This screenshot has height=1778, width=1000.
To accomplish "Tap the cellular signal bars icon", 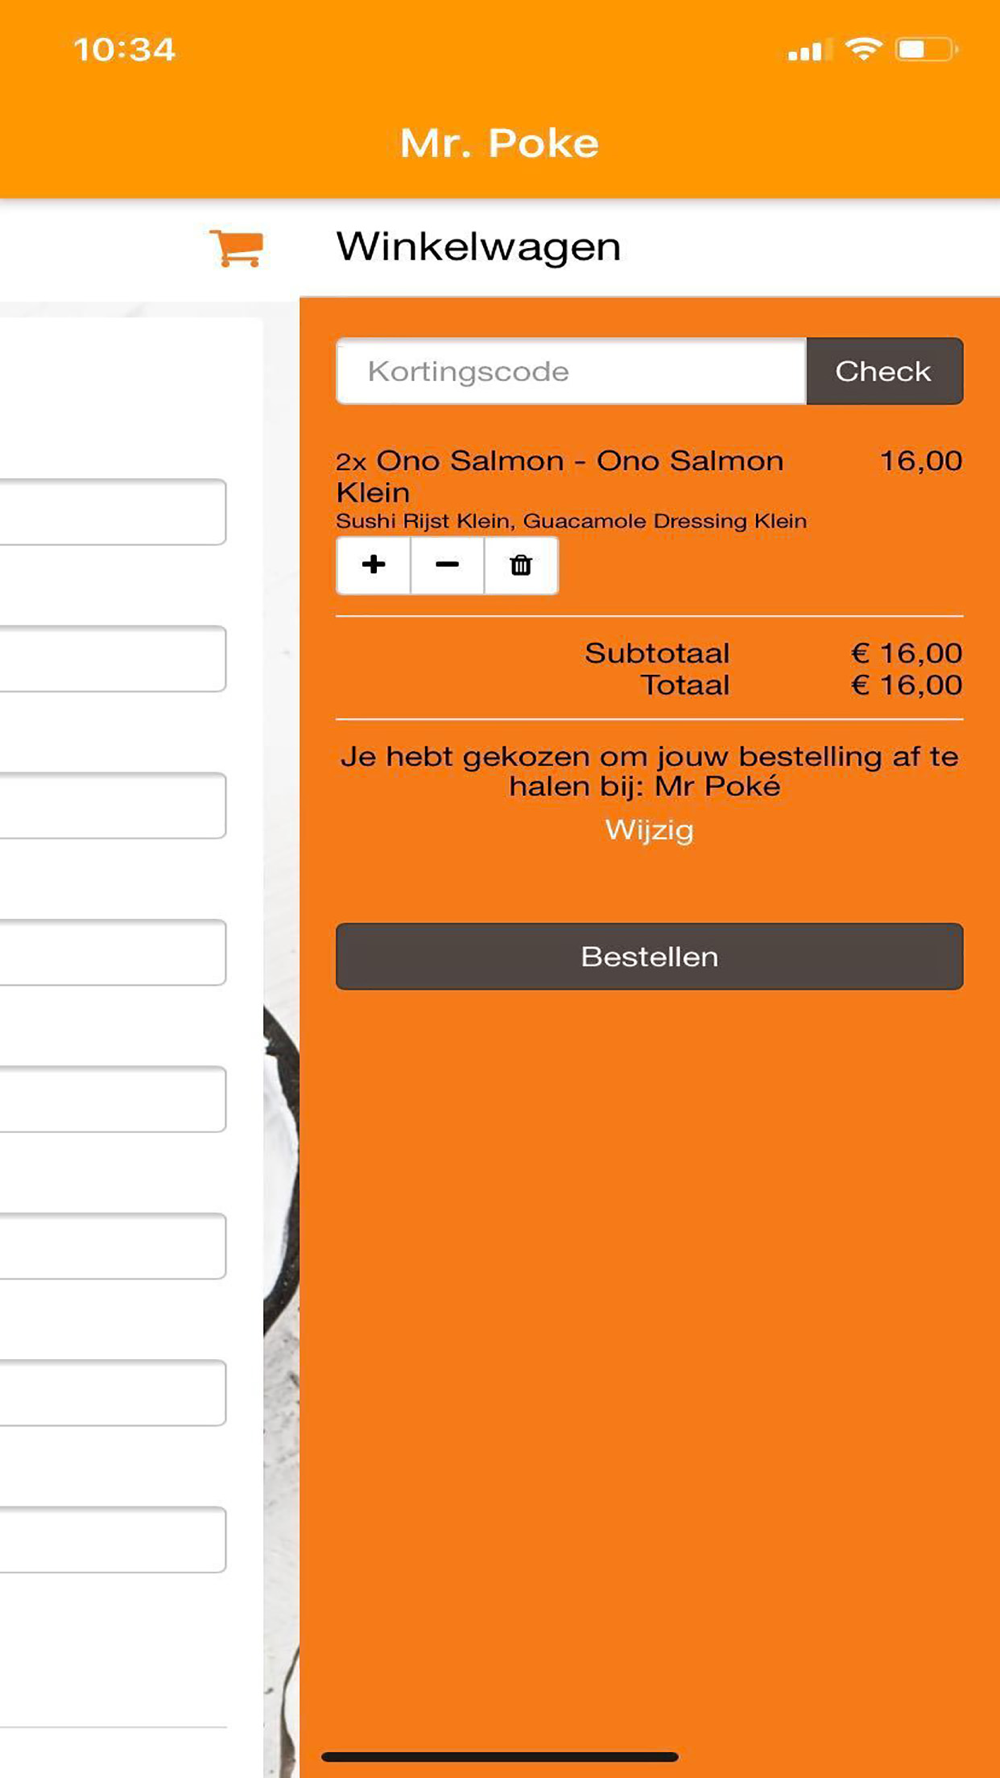I will tap(806, 50).
